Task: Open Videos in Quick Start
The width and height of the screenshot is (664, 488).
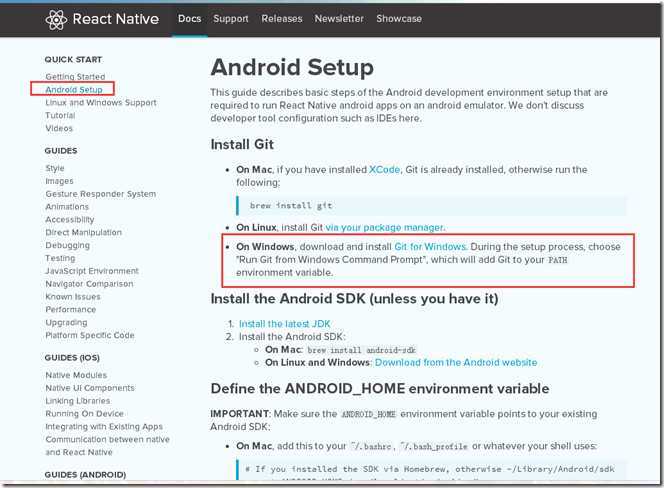Action: tap(59, 128)
